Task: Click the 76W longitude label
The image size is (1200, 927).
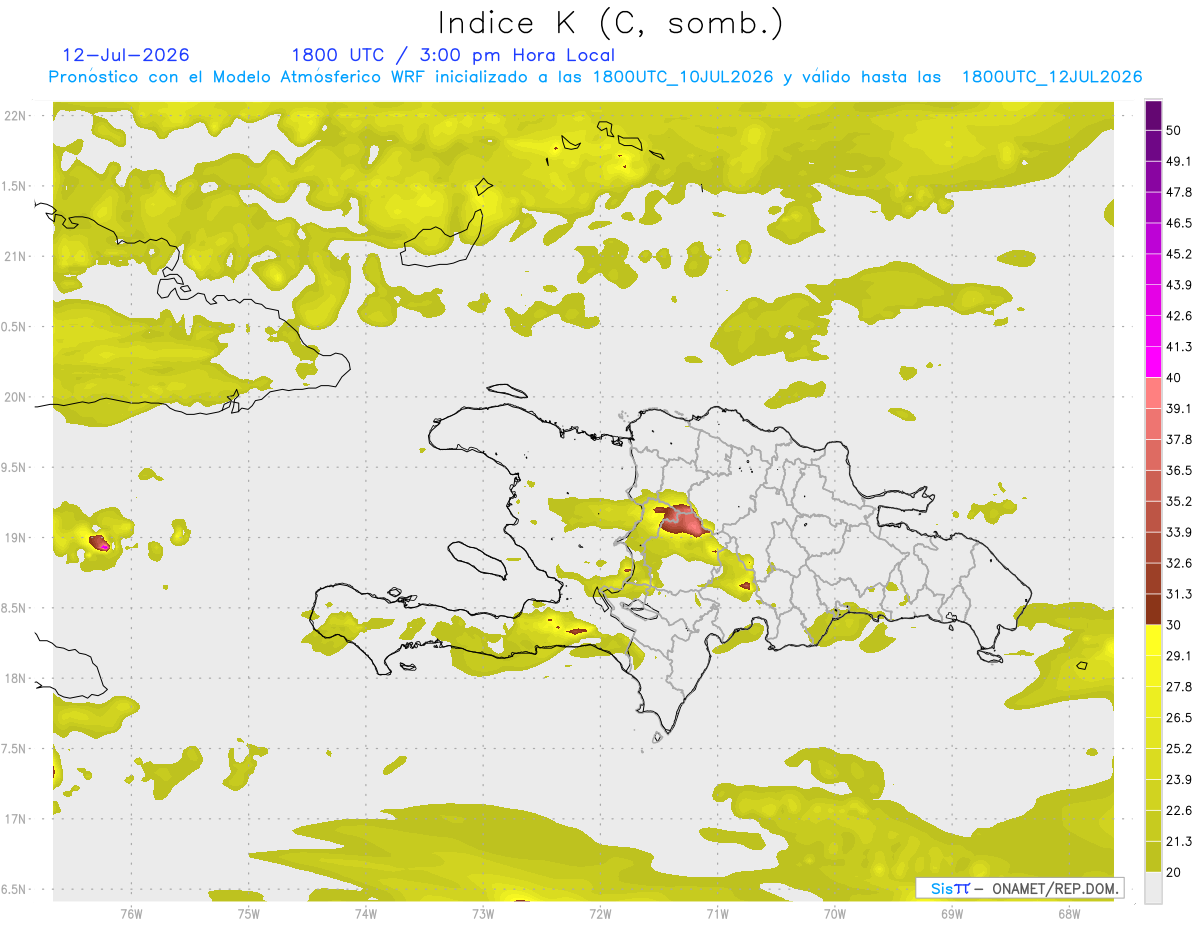Action: (131, 913)
